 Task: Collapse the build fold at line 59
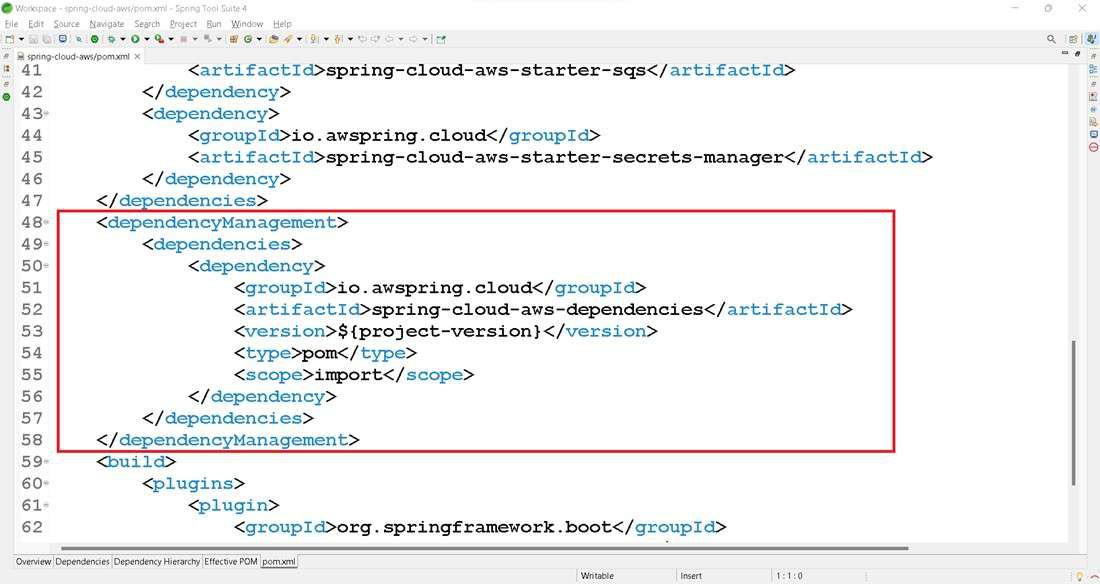click(46, 461)
